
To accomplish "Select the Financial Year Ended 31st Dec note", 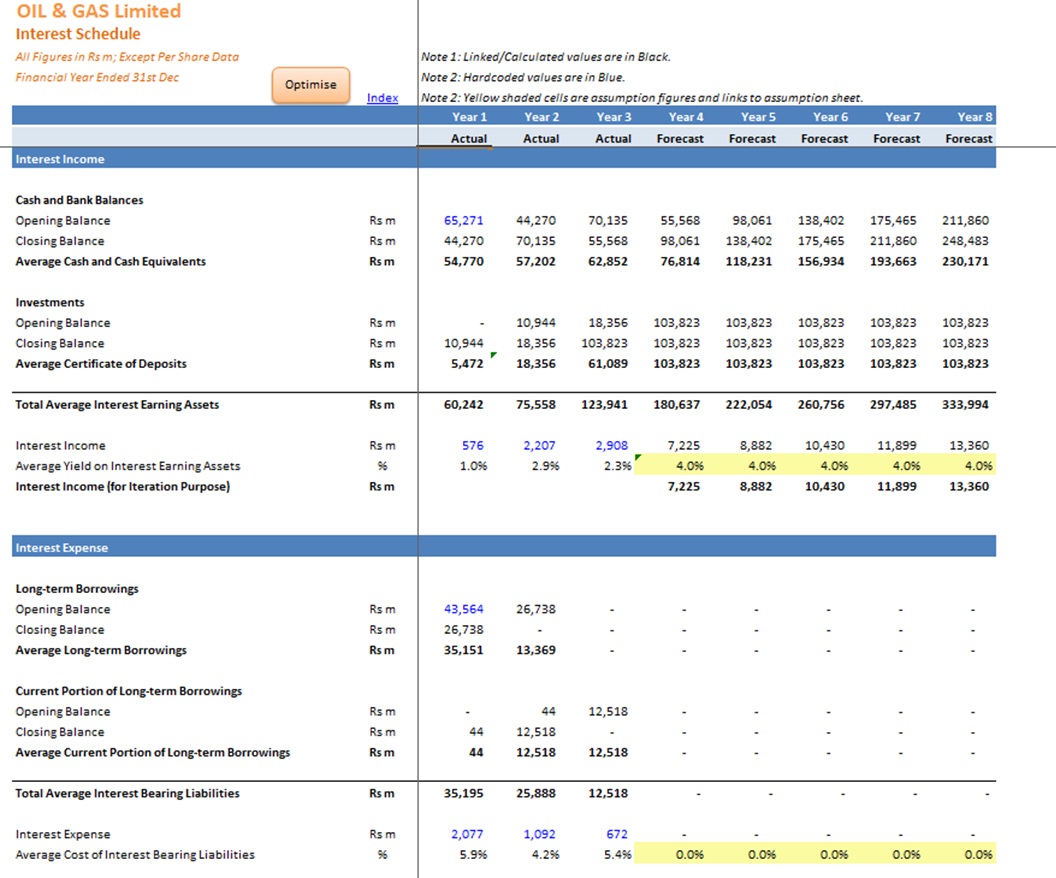I will (x=97, y=77).
